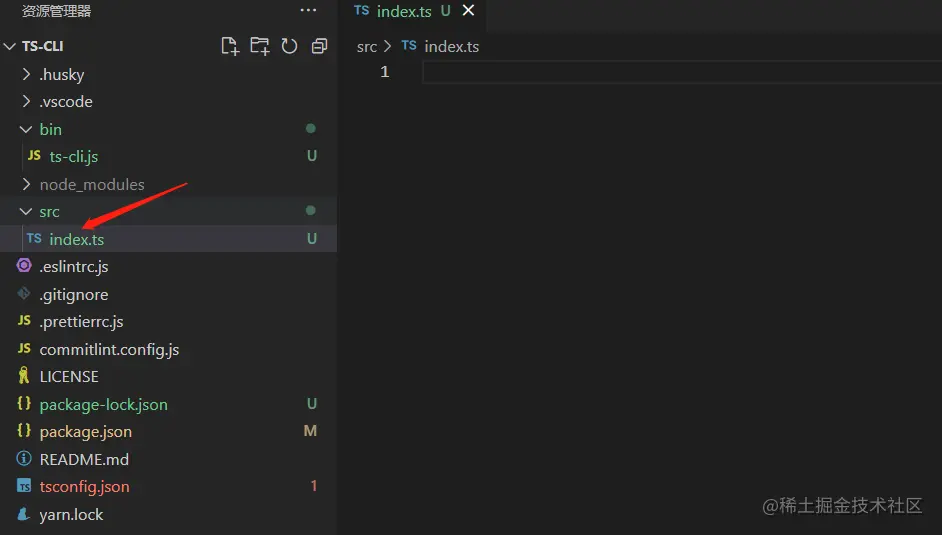Click the license ribbon icon beside LICENSE
This screenshot has height=535, width=942.
[24, 375]
